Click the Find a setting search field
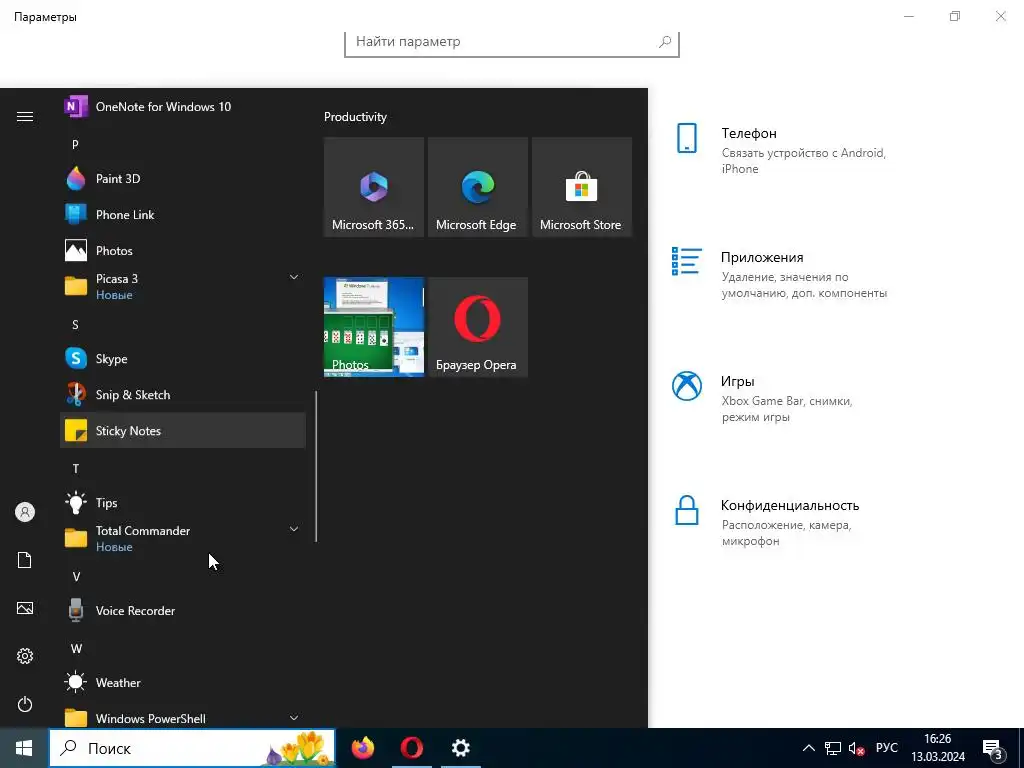The image size is (1024, 768). pos(511,42)
